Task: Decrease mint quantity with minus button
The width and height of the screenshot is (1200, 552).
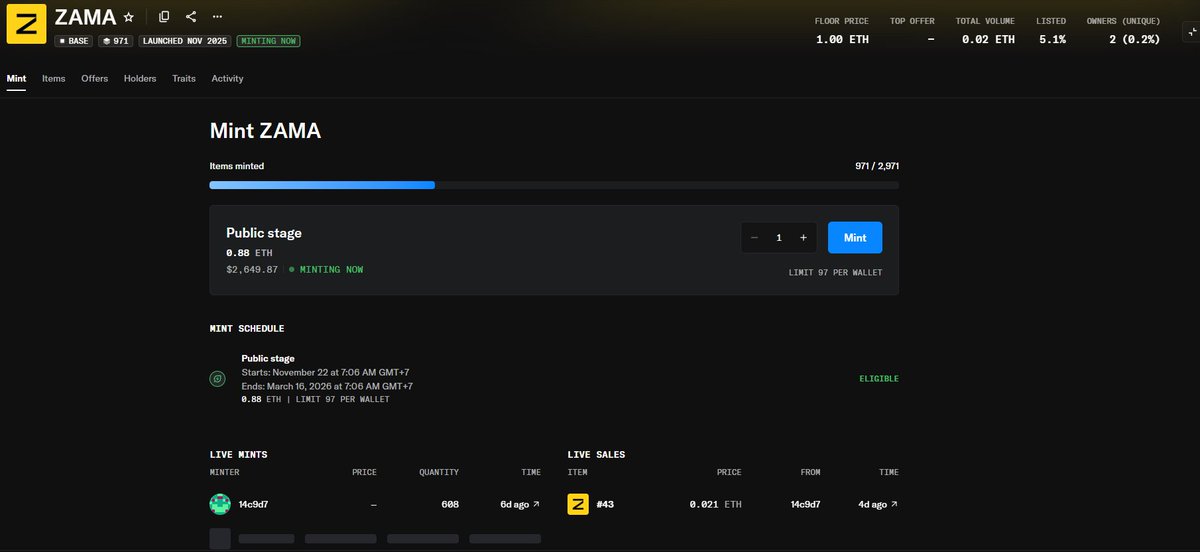Action: click(x=753, y=238)
